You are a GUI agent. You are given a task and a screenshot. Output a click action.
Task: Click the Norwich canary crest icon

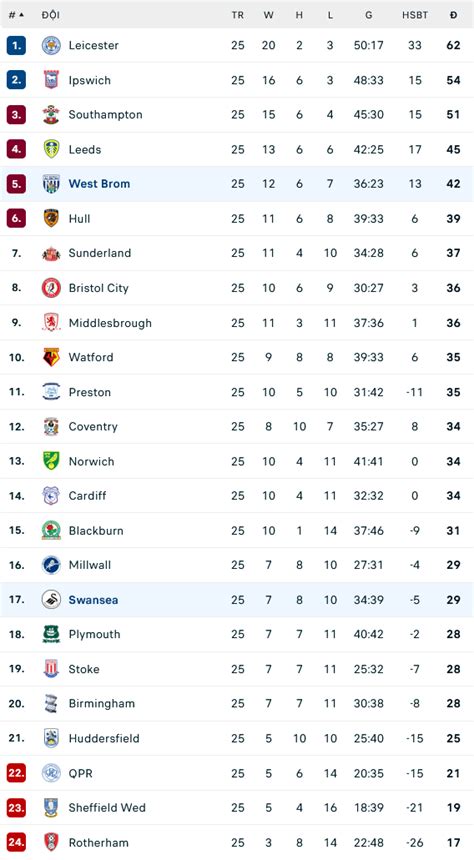pyautogui.click(x=51, y=461)
